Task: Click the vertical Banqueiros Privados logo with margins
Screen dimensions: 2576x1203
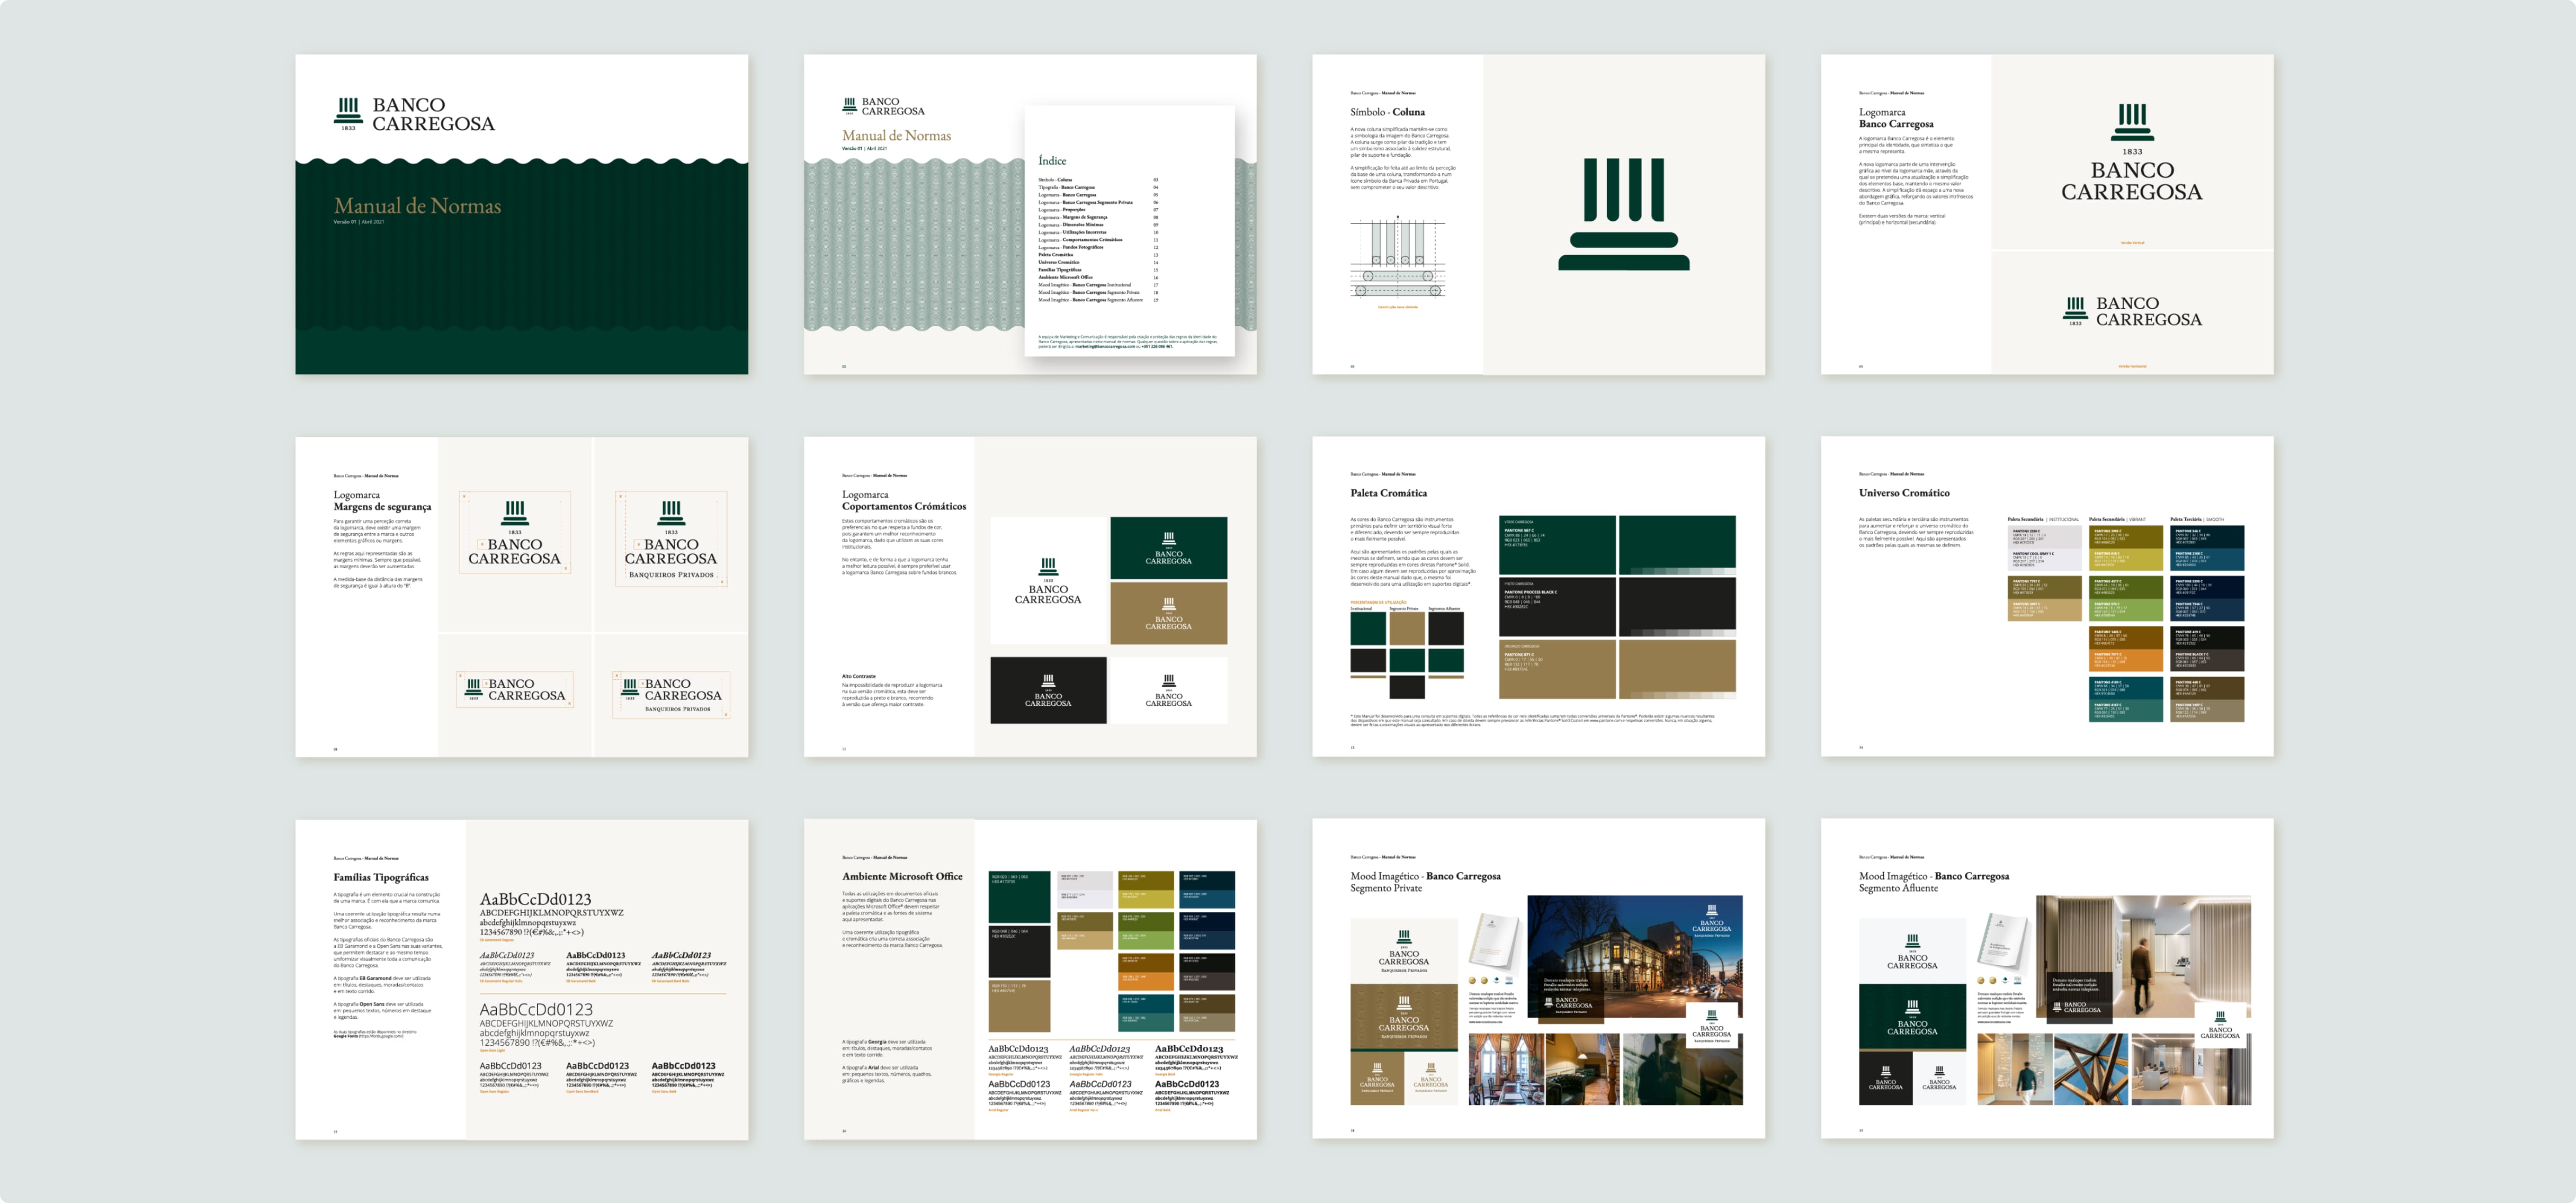Action: (671, 539)
